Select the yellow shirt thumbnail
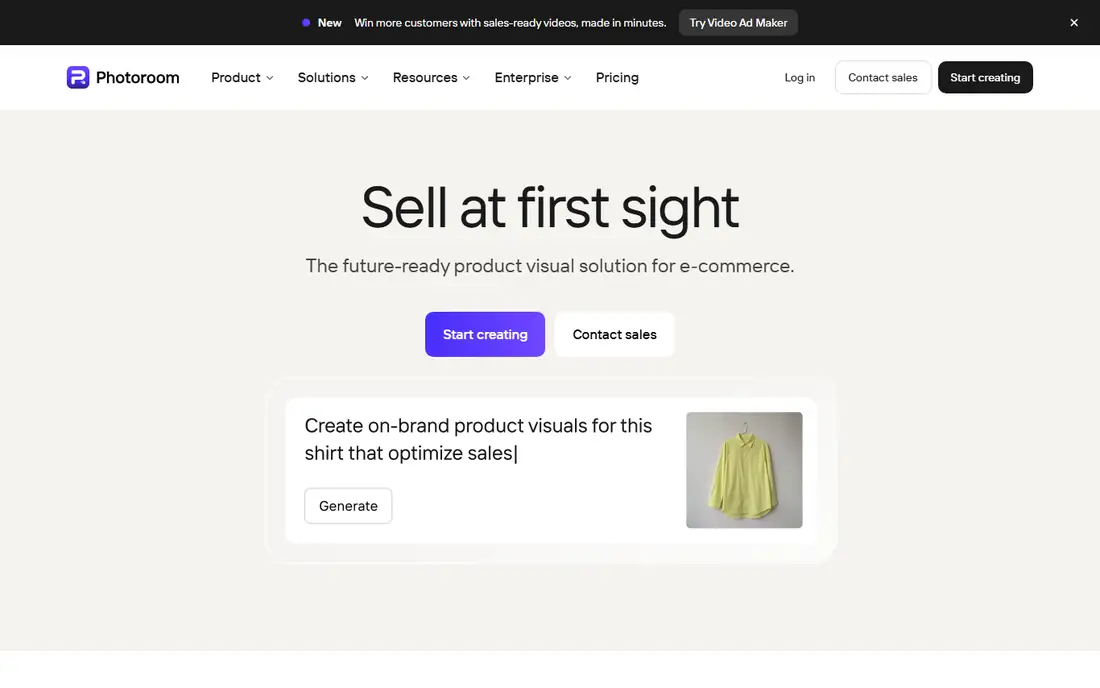 (x=744, y=470)
